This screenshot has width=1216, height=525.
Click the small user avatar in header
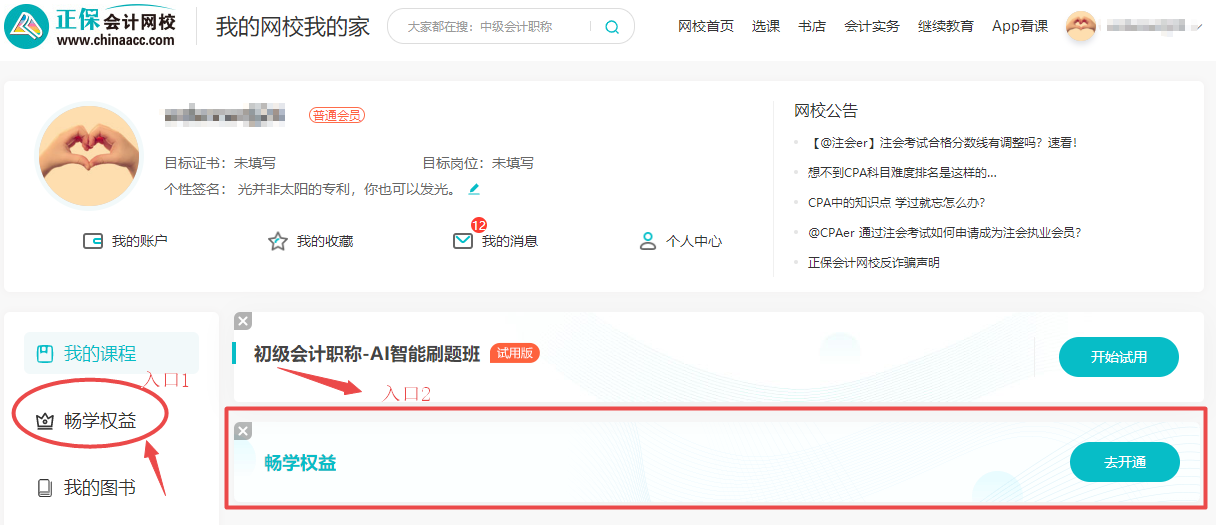pos(1082,26)
